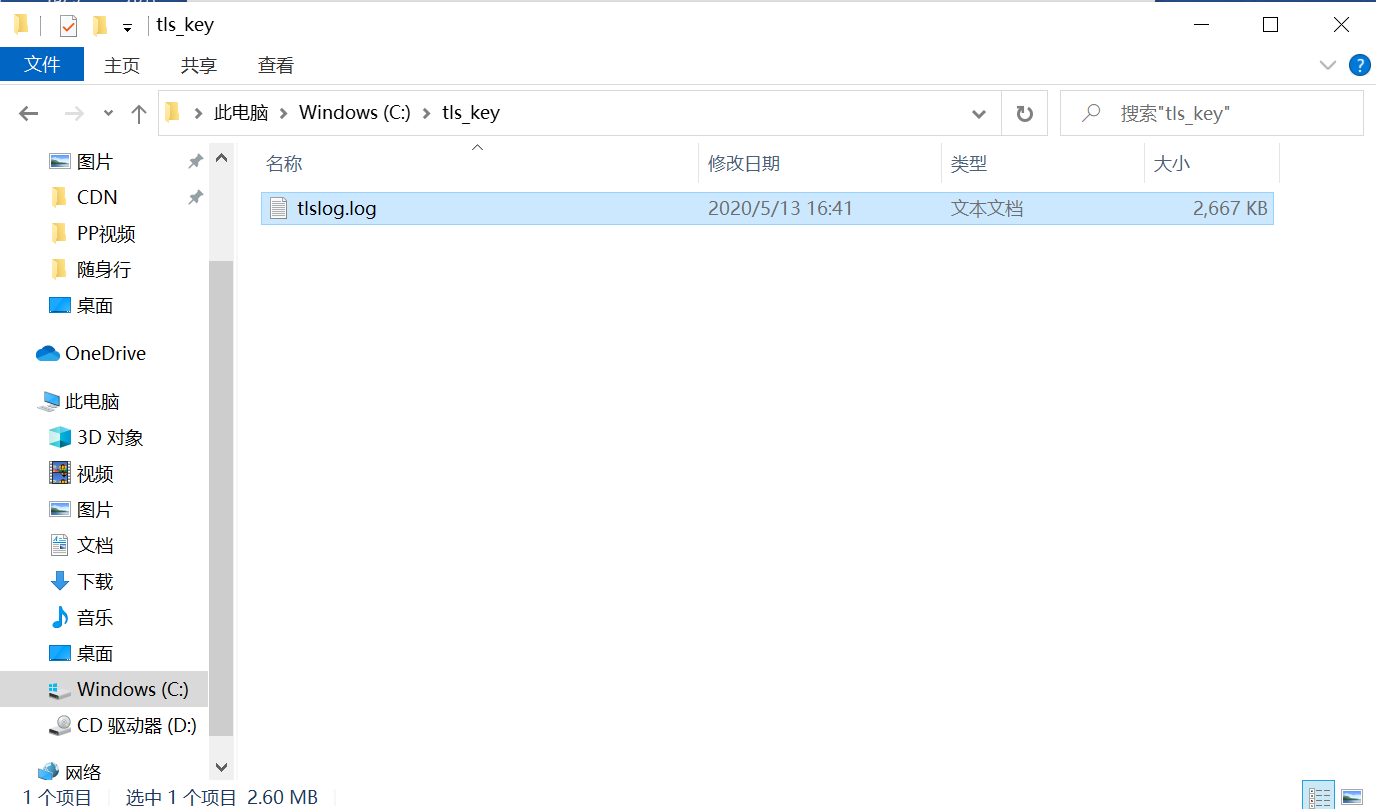
Task: Open CD 驱动器 (D:) in navigation pane
Action: click(x=137, y=725)
